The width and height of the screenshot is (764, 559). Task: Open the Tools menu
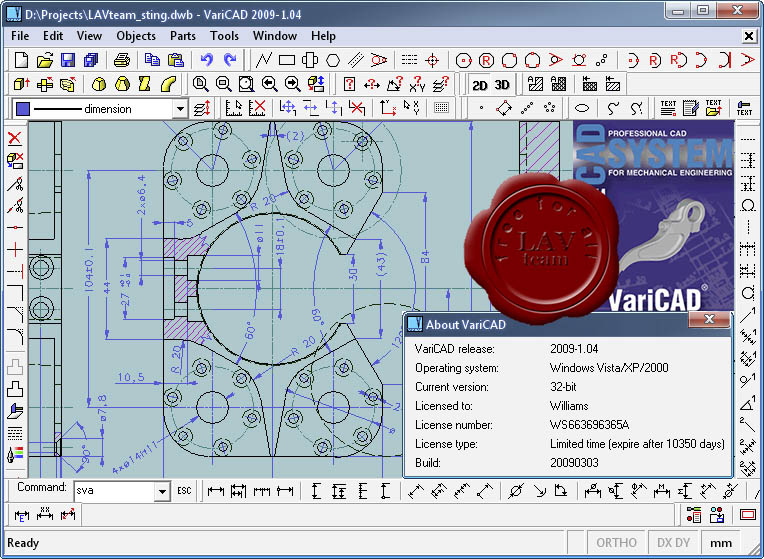[224, 36]
